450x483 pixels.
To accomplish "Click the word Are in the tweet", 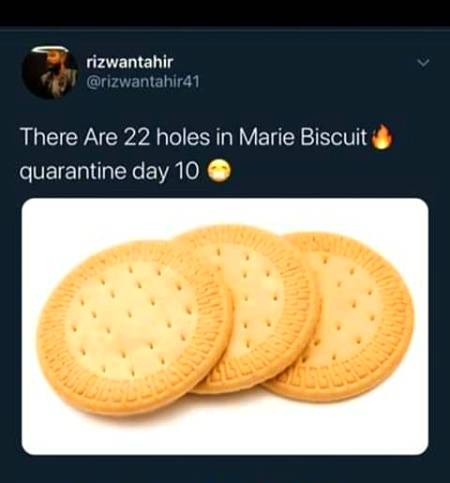I will (101, 137).
